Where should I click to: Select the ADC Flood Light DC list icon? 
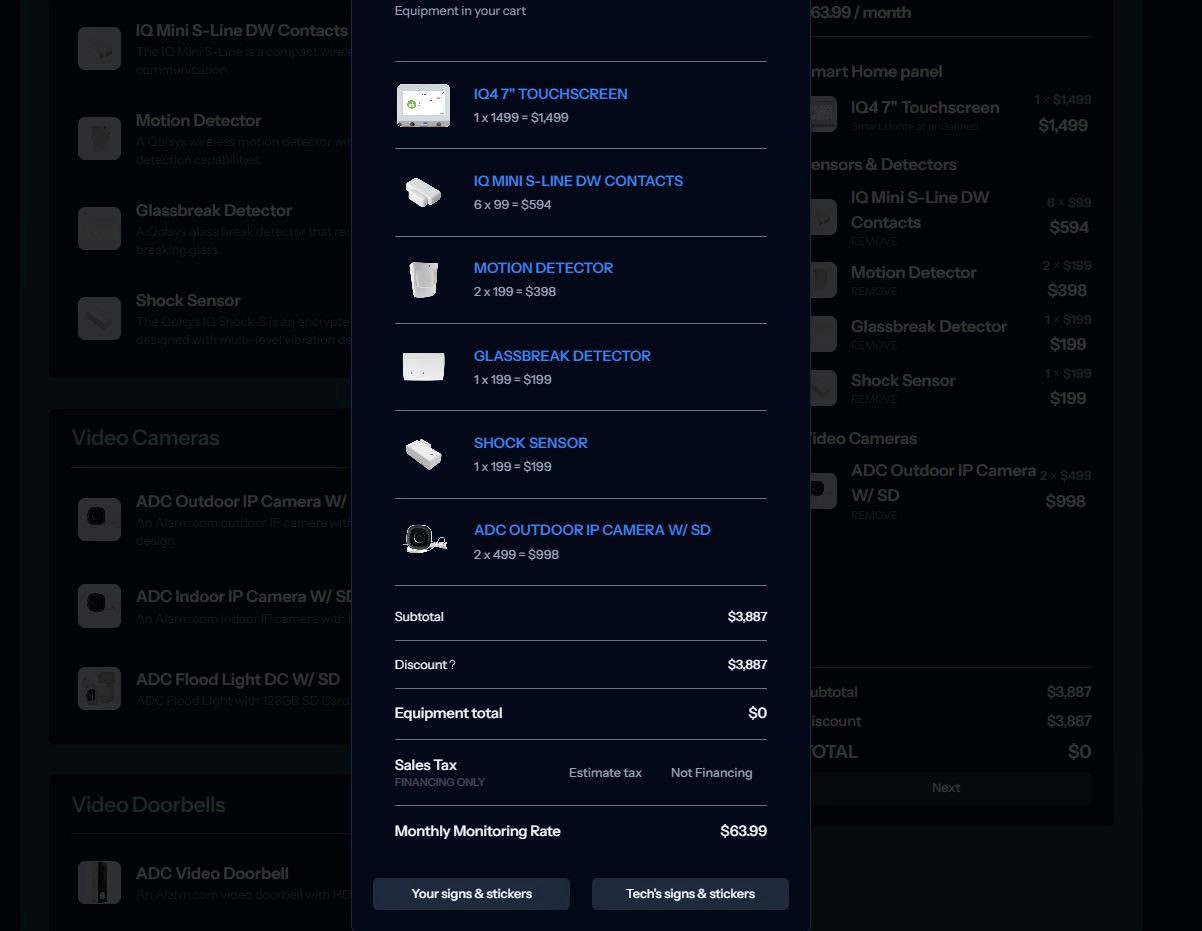(100, 689)
